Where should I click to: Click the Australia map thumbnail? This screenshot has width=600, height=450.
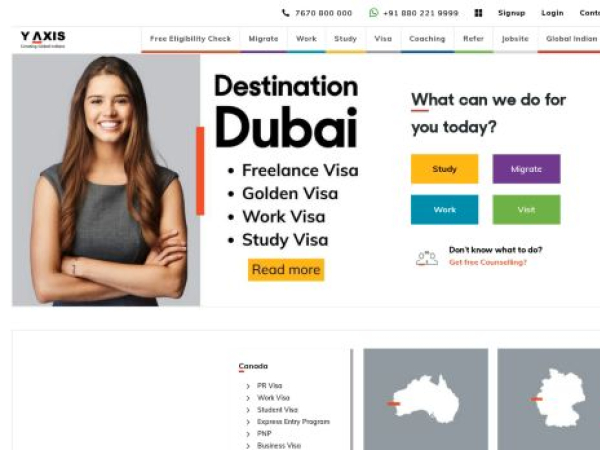coord(426,399)
